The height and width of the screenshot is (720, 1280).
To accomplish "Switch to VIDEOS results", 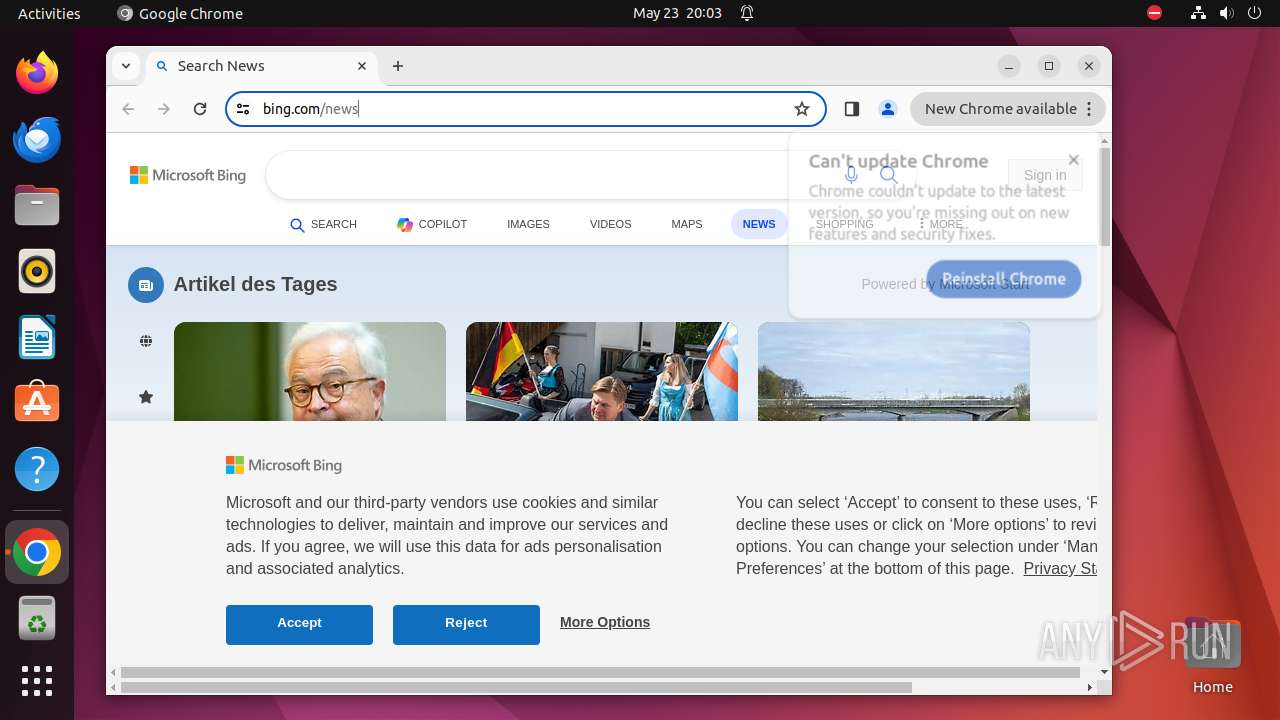I will point(610,224).
